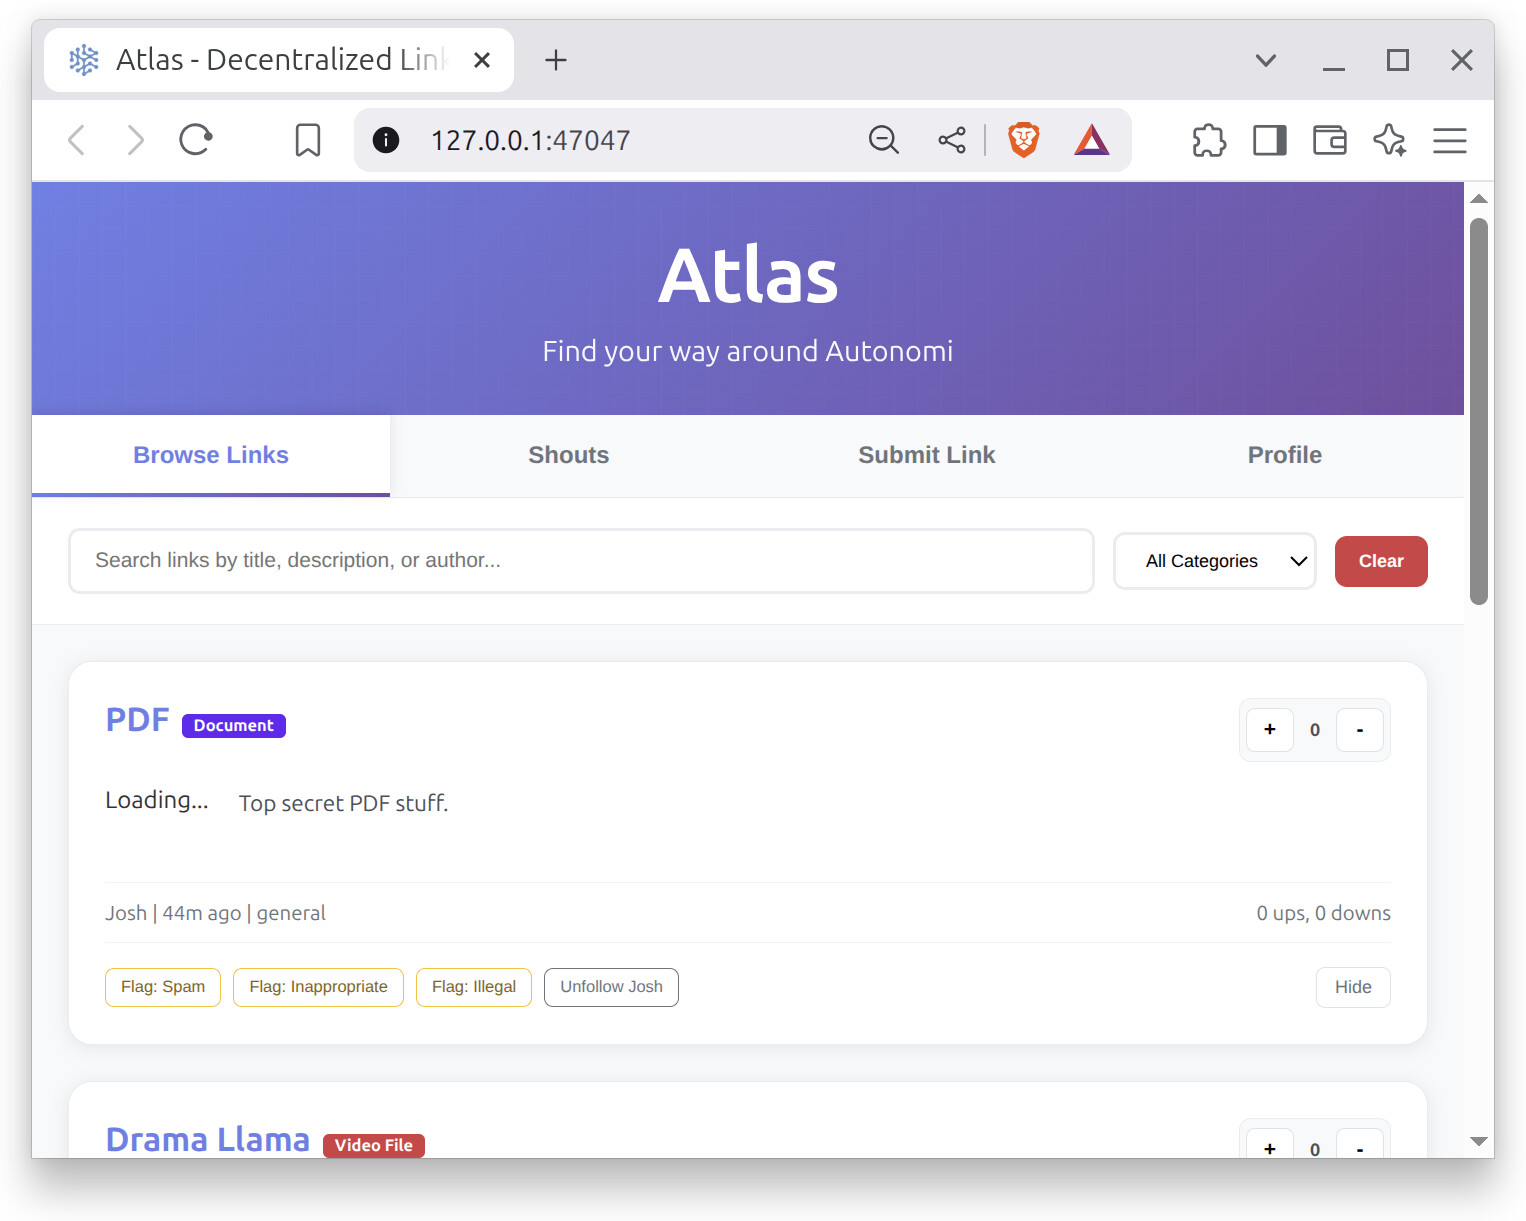Open the Shouts tab

[x=569, y=455]
